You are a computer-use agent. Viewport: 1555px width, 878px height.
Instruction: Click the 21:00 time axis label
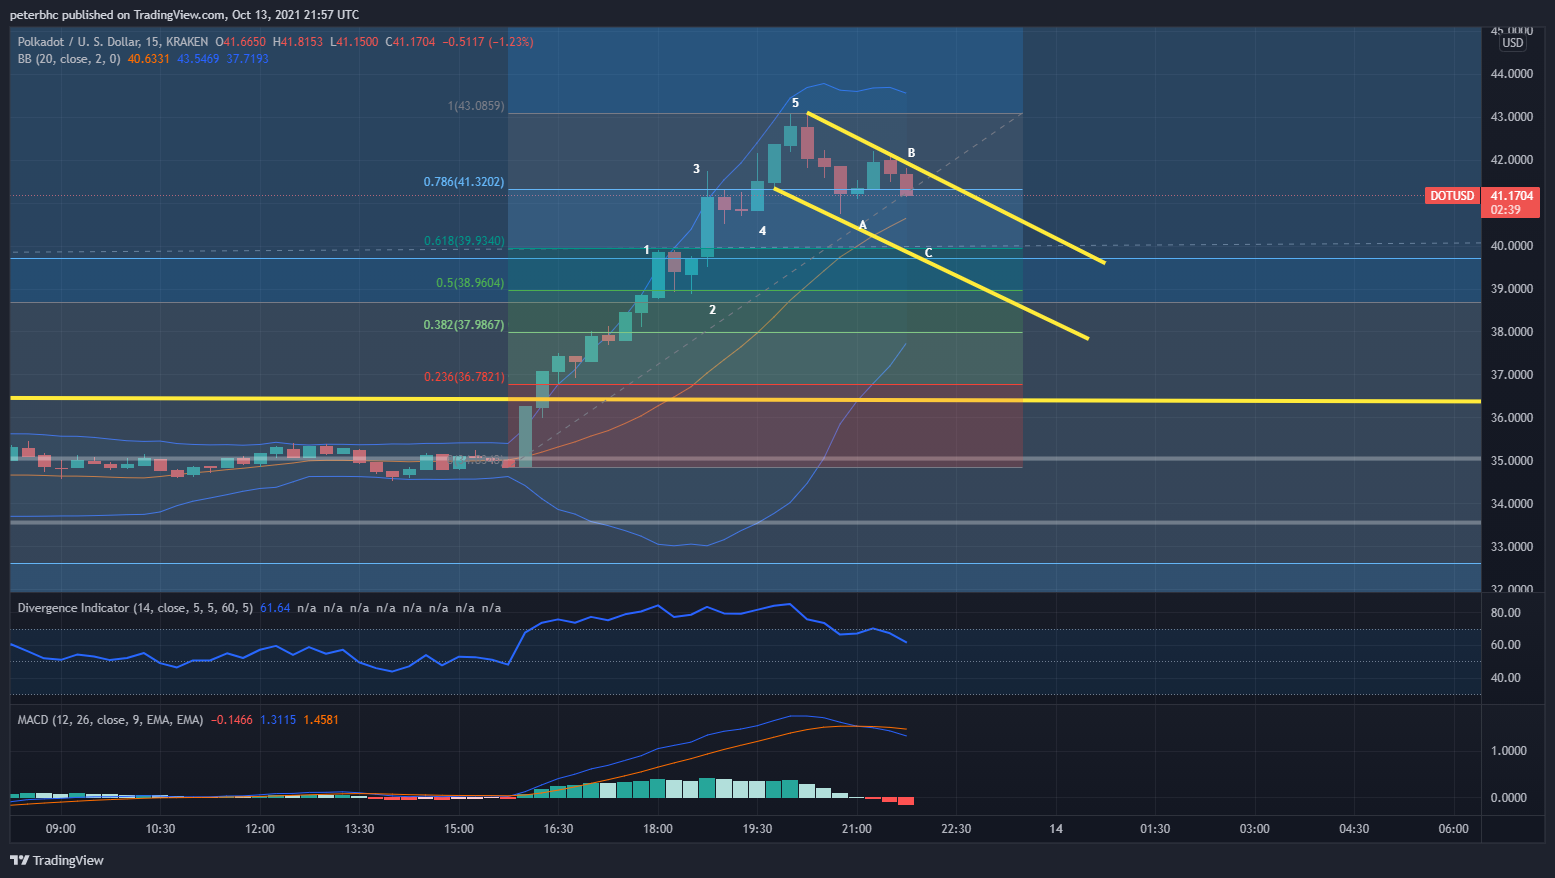point(857,829)
